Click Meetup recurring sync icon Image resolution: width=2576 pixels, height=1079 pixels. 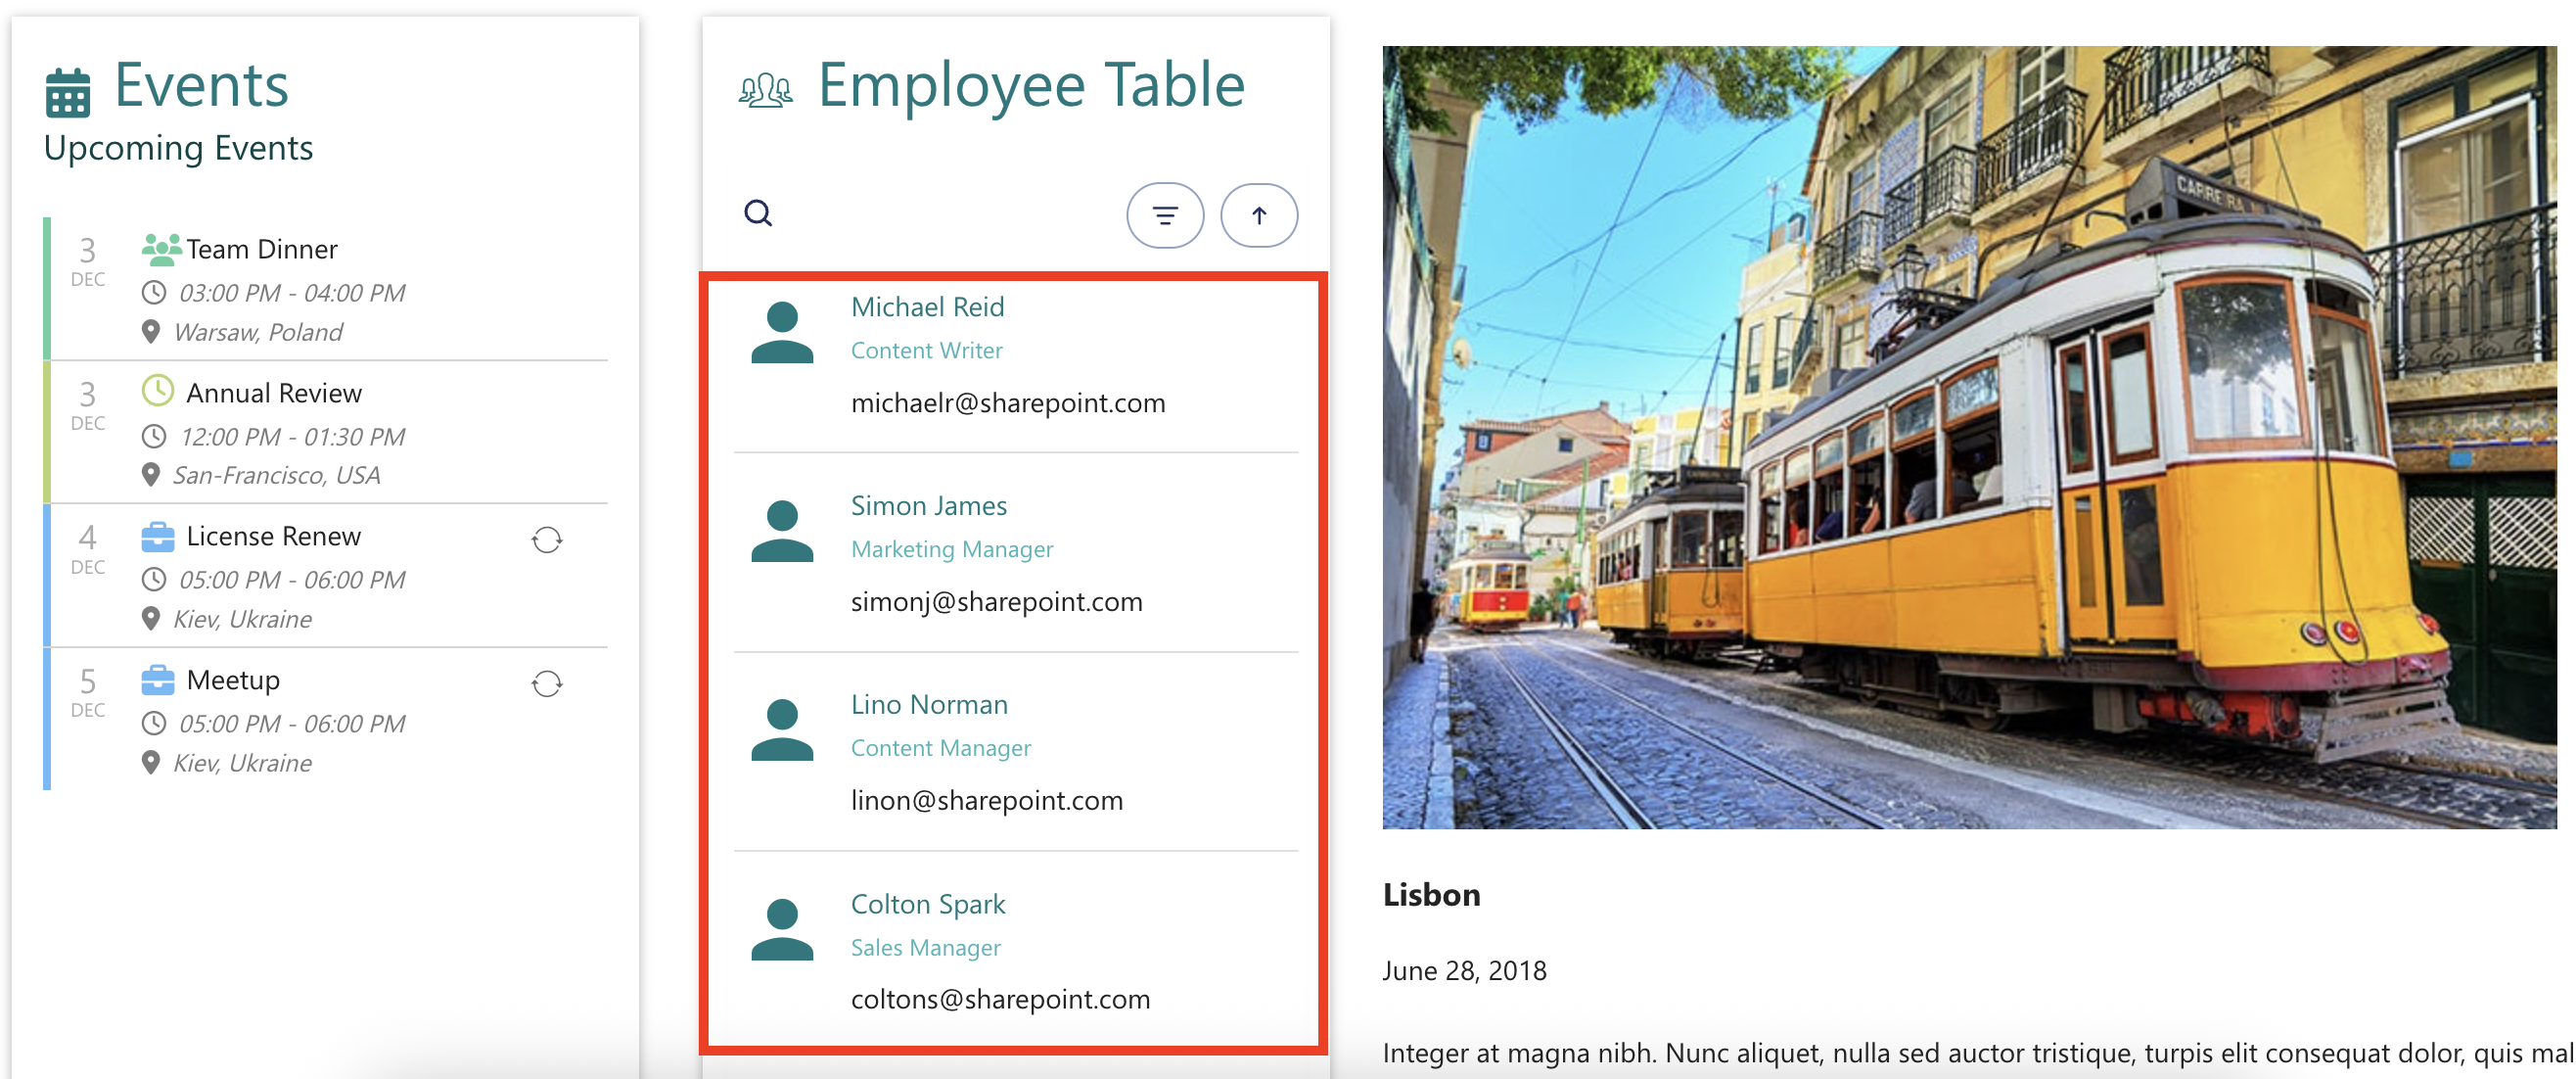tap(547, 684)
